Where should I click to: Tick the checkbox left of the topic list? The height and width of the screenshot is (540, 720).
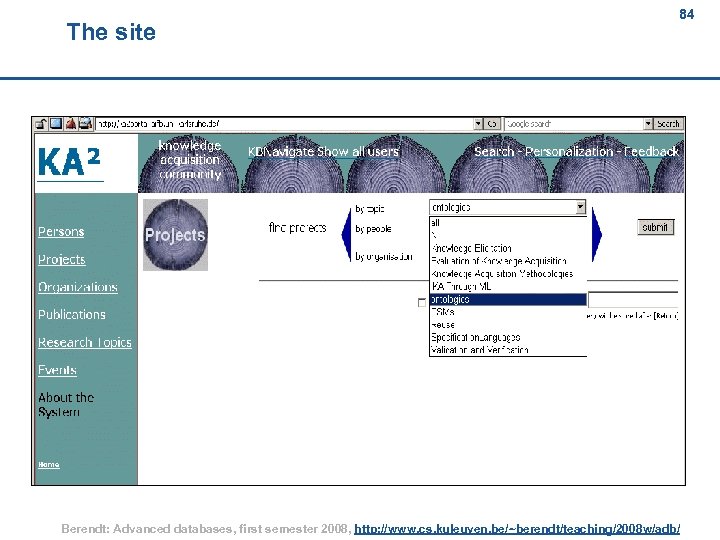click(422, 303)
